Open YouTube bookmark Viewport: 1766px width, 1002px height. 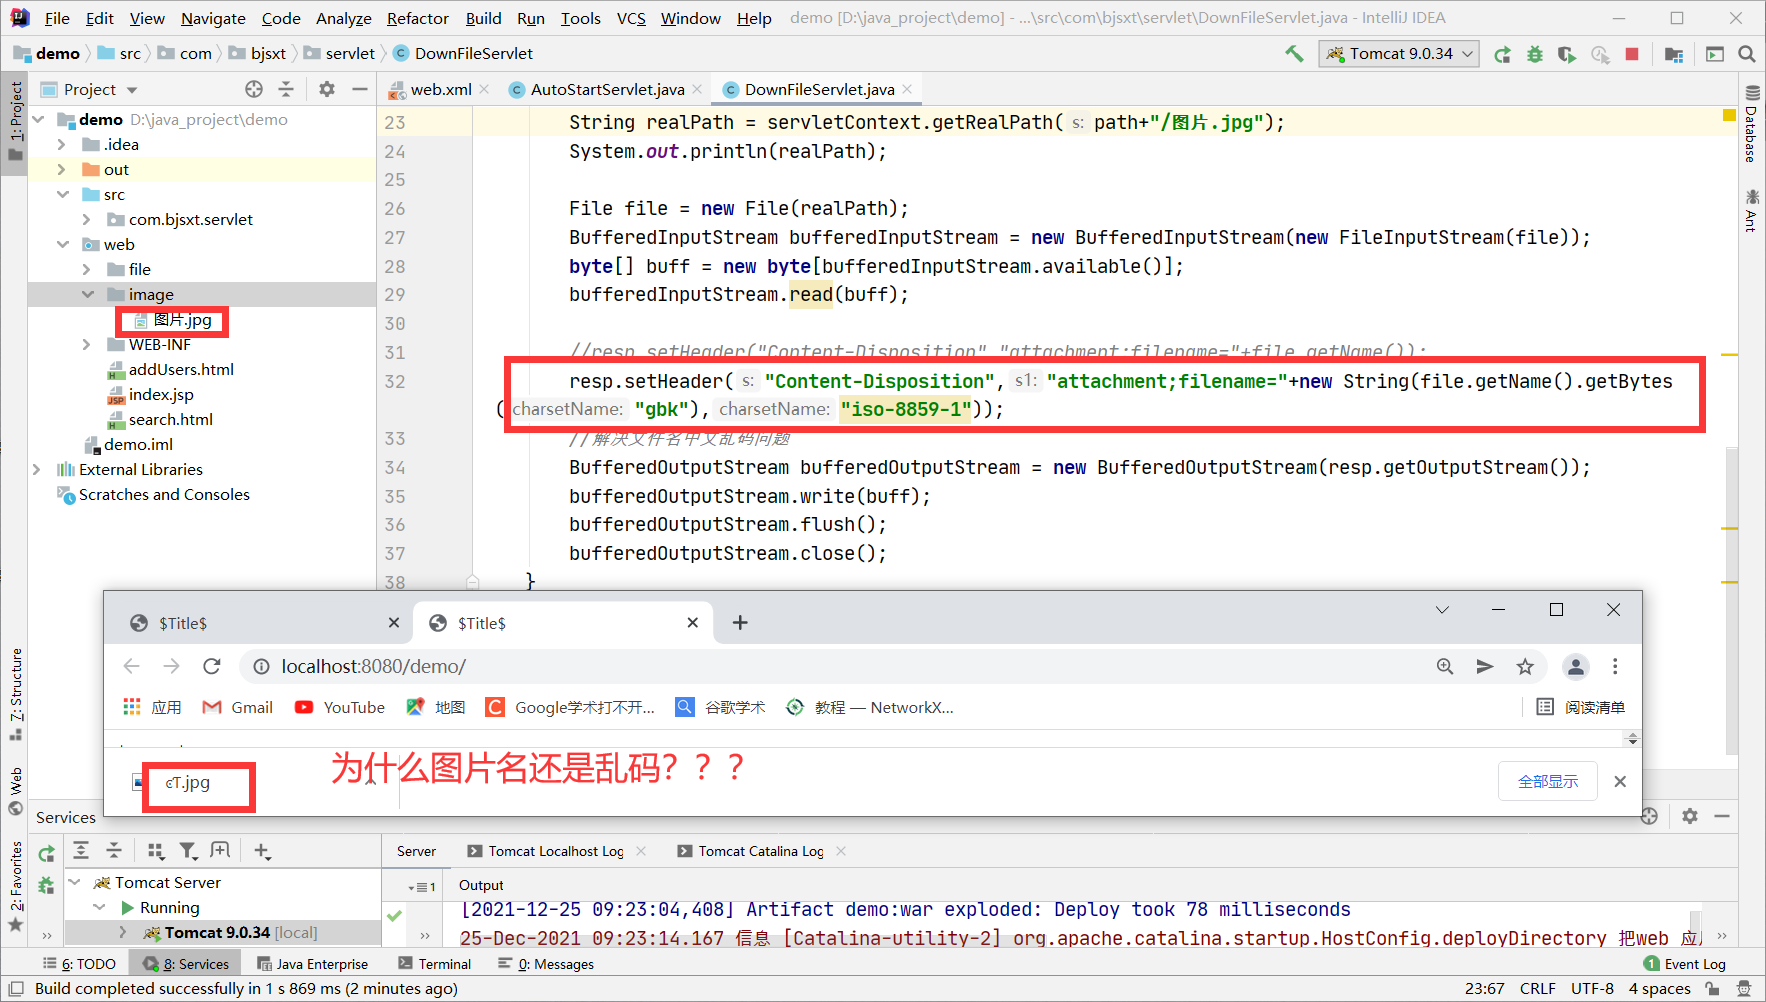click(x=340, y=707)
